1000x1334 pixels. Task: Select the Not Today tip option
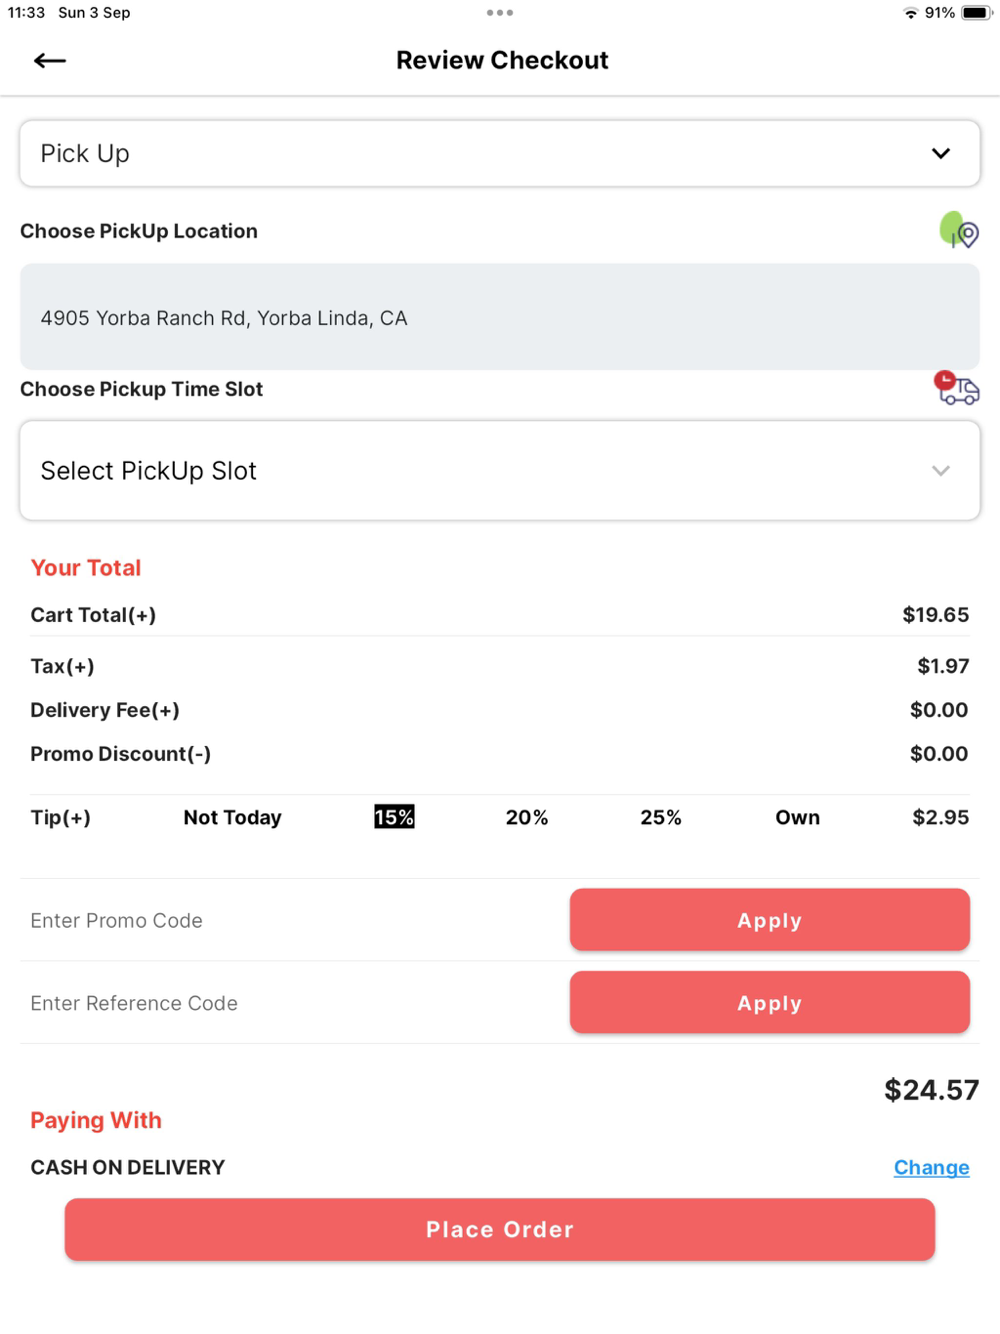pos(233,818)
